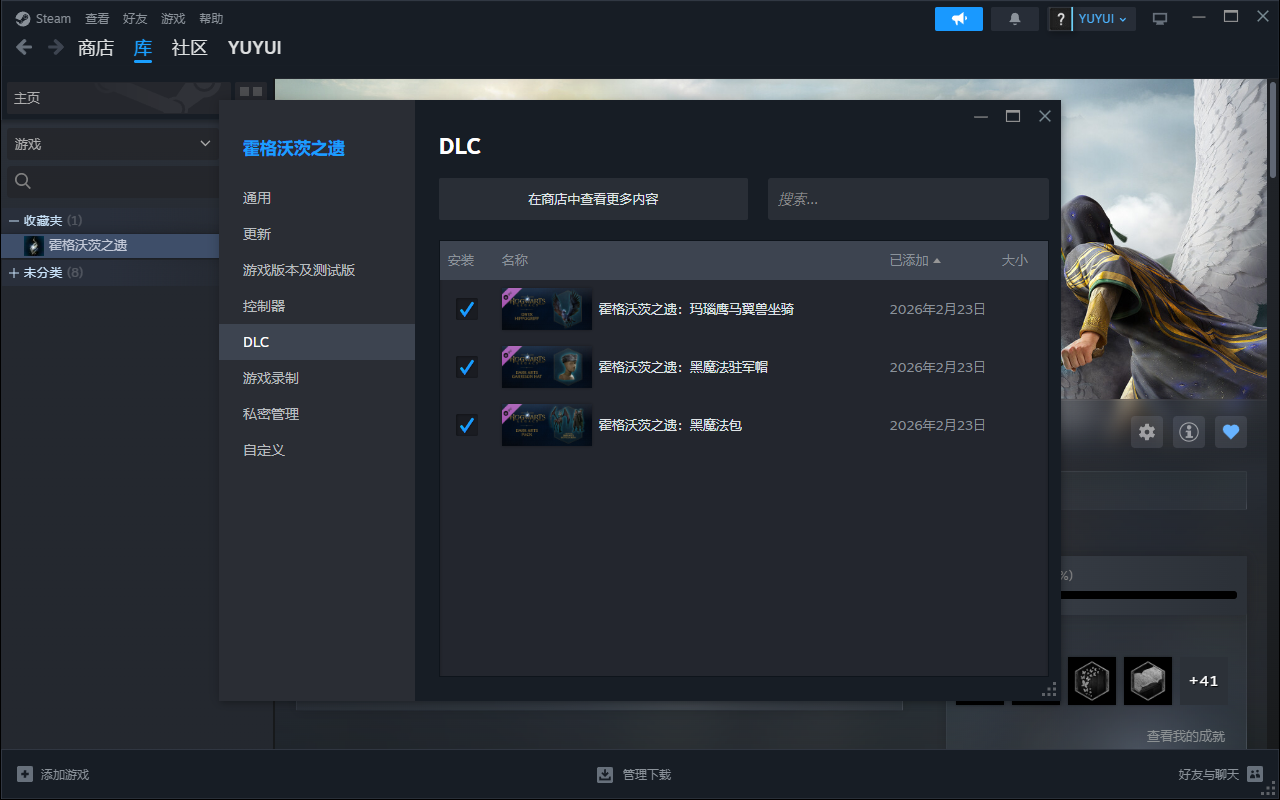Toggle the favorite heart icon
Viewport: 1280px width, 800px height.
coord(1231,432)
